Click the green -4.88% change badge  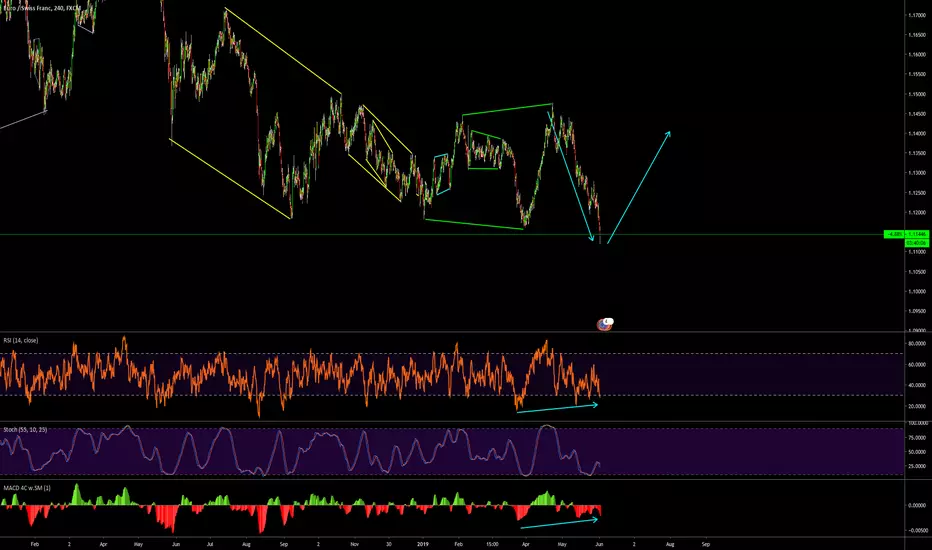coord(895,234)
